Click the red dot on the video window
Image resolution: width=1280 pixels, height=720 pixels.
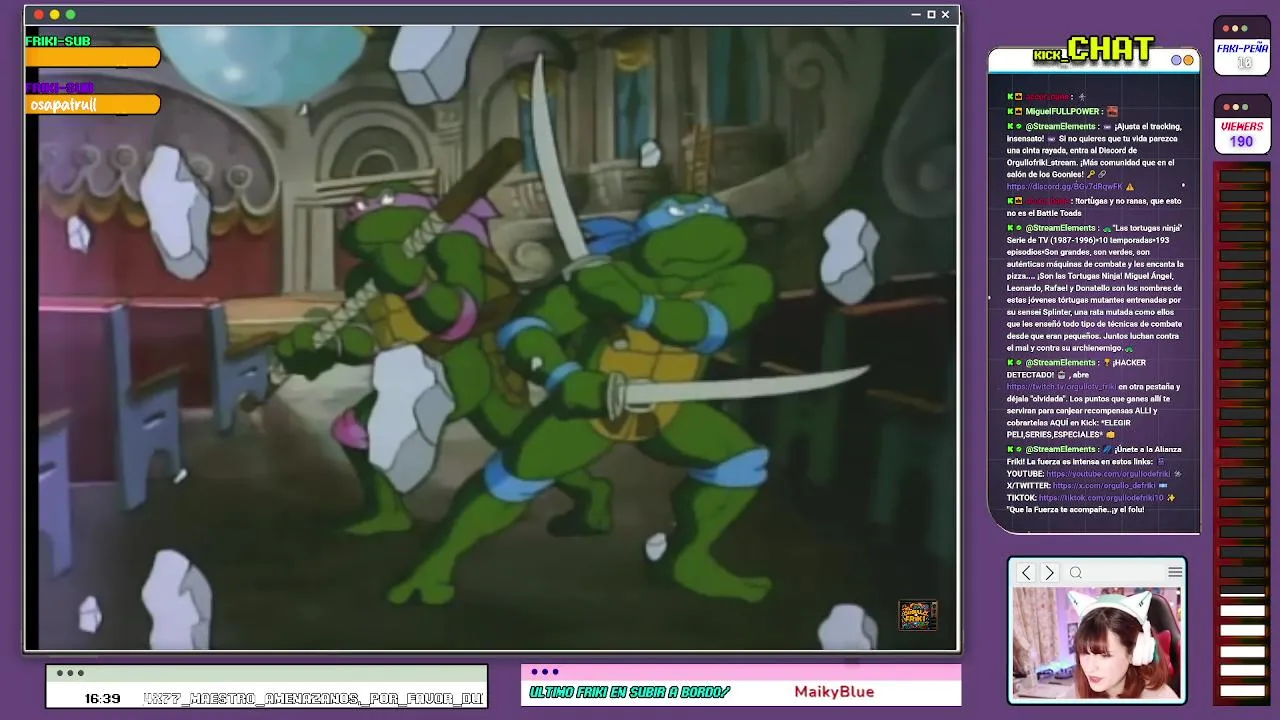(x=39, y=14)
